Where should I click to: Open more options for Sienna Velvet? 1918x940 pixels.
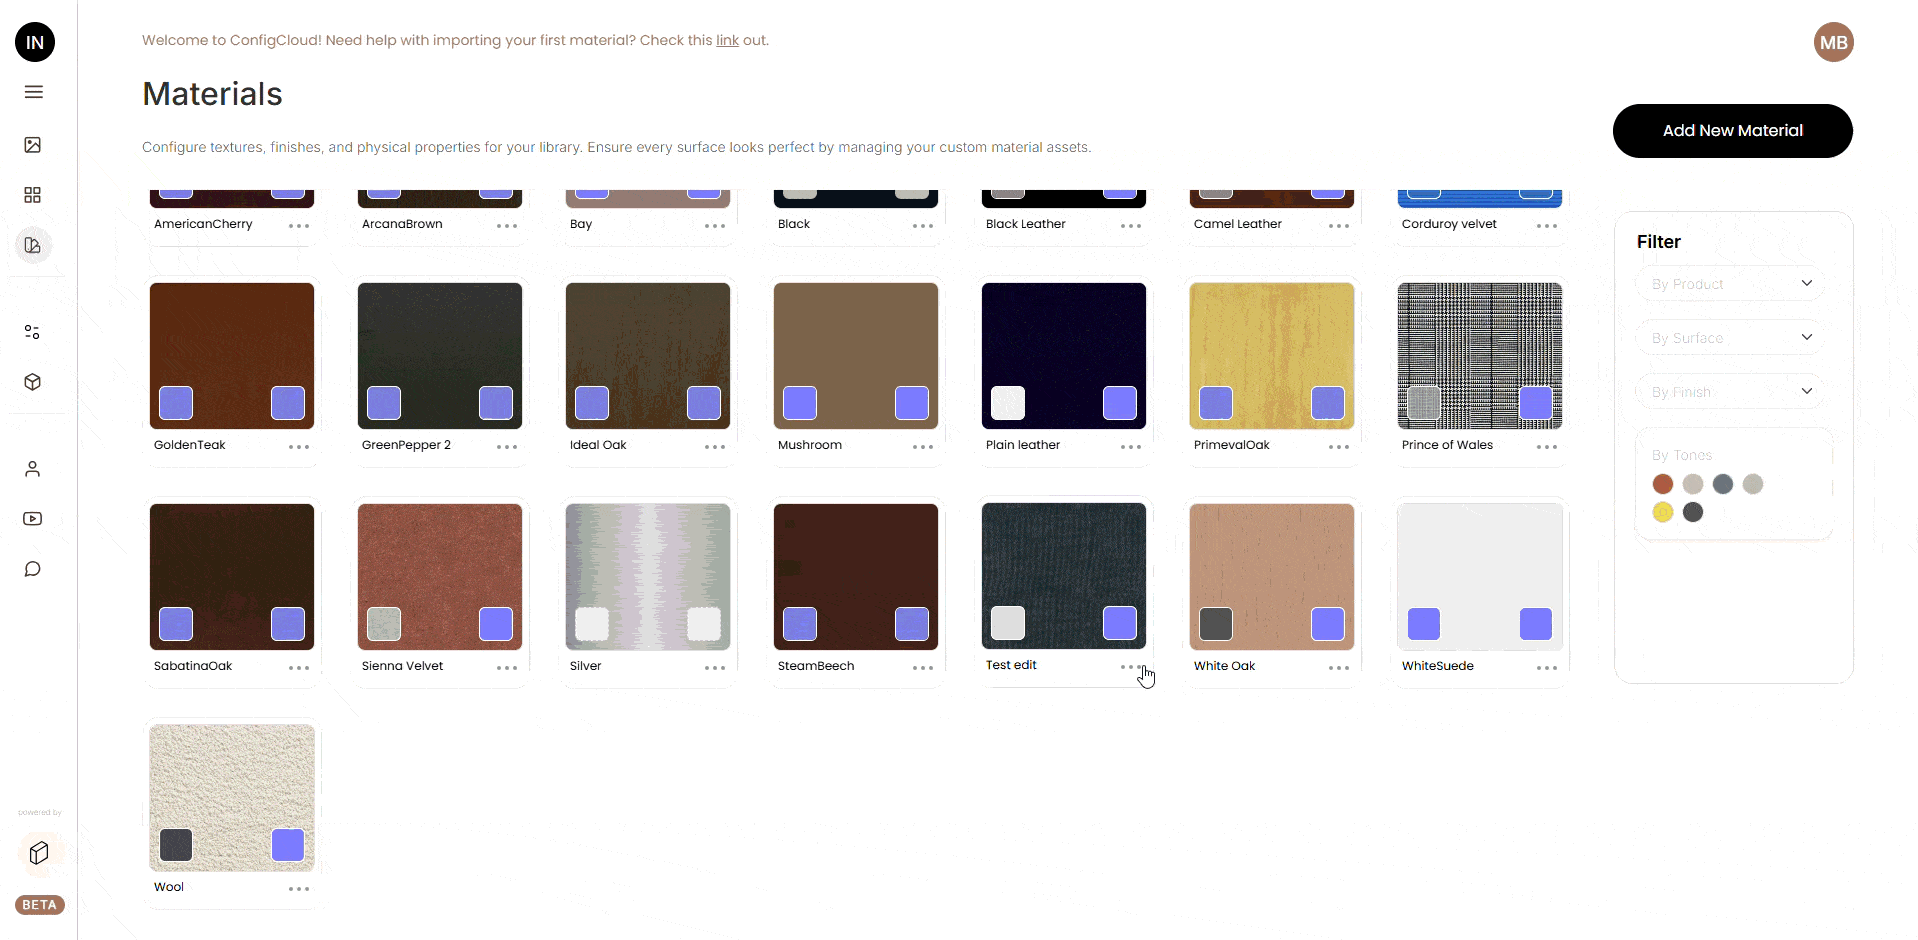507,668
